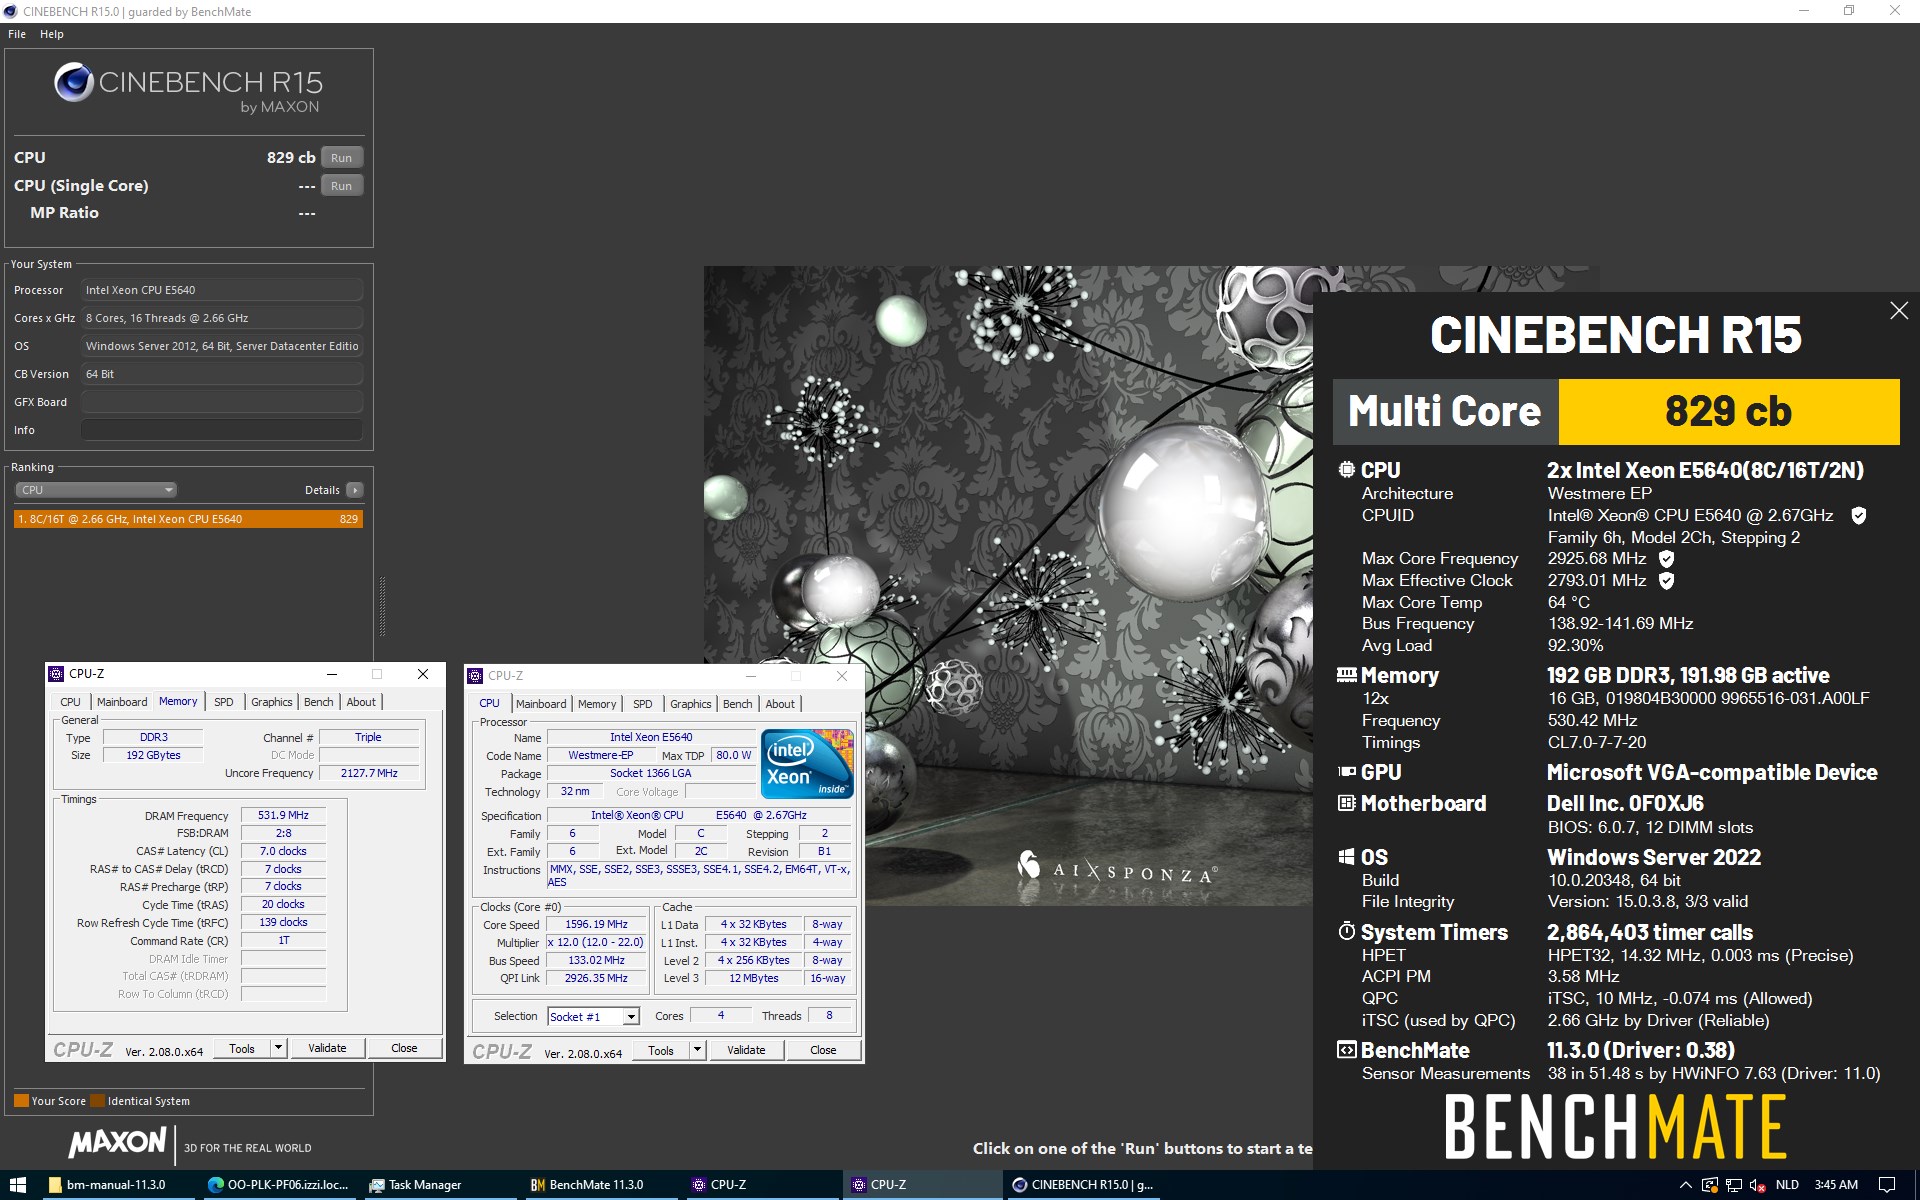Expand Tools dropdown arrow in left CPU-Z
The image size is (1920, 1200).
pos(279,1048)
